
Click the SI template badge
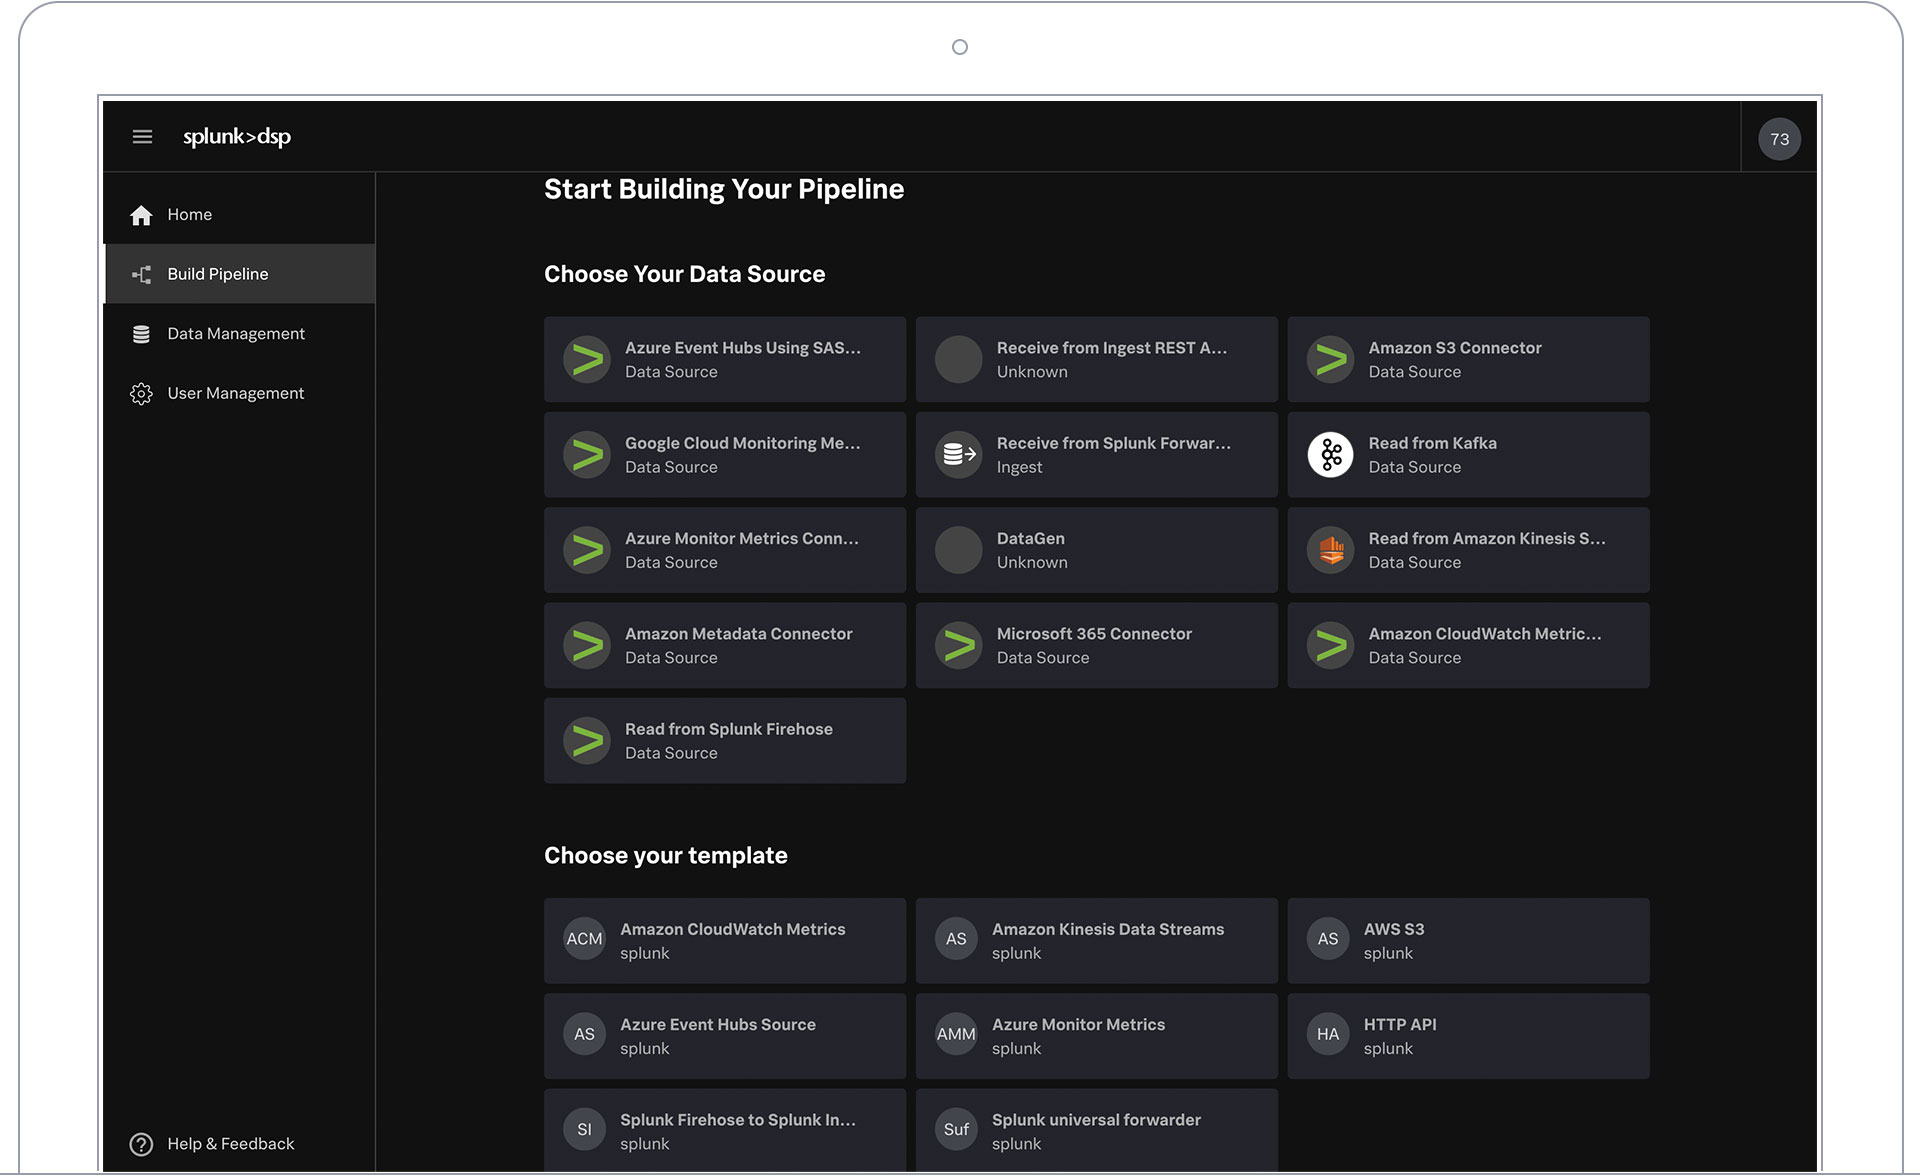pyautogui.click(x=584, y=1129)
